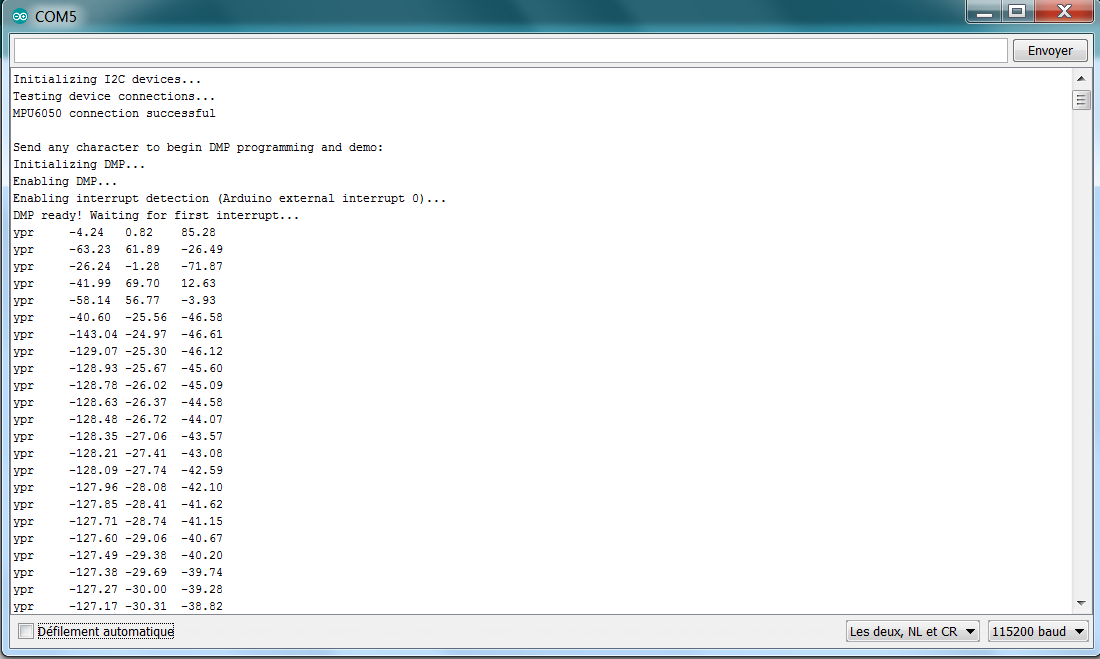Click the Arduino logo icon in title bar

(20, 16)
